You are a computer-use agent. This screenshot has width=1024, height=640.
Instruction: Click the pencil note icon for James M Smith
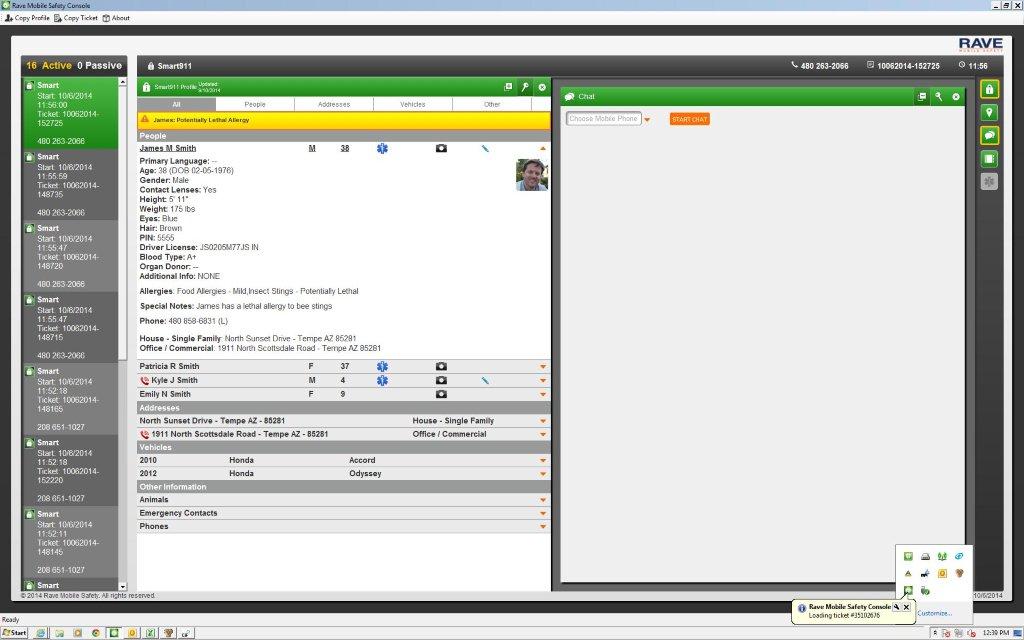tap(485, 148)
